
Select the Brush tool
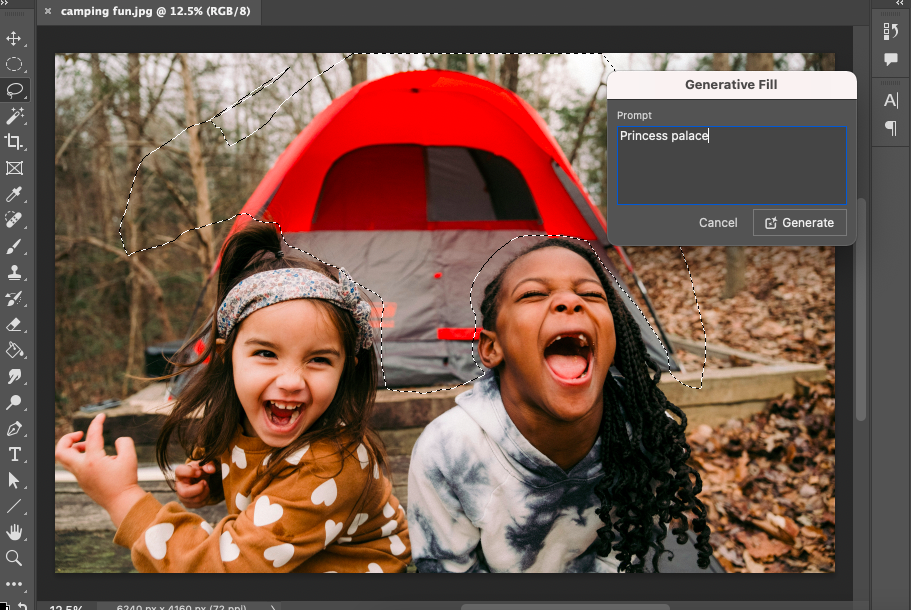[15, 246]
